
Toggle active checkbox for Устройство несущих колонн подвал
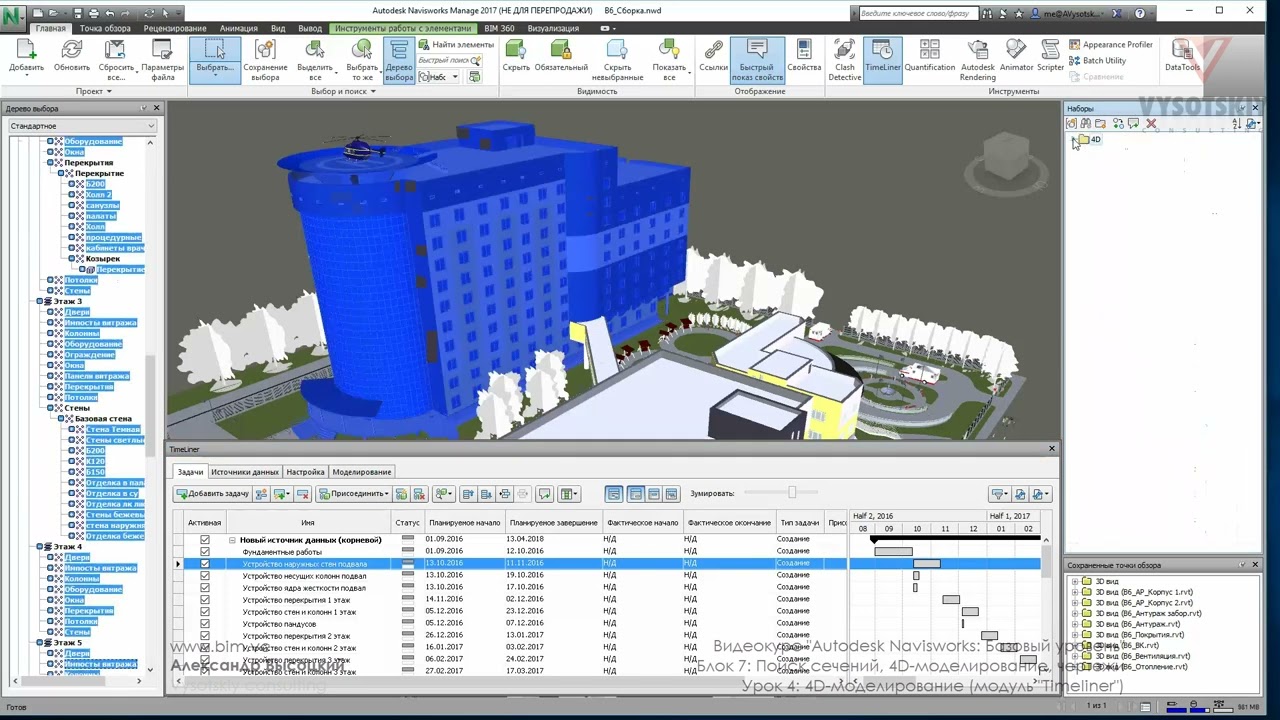pyautogui.click(x=205, y=575)
